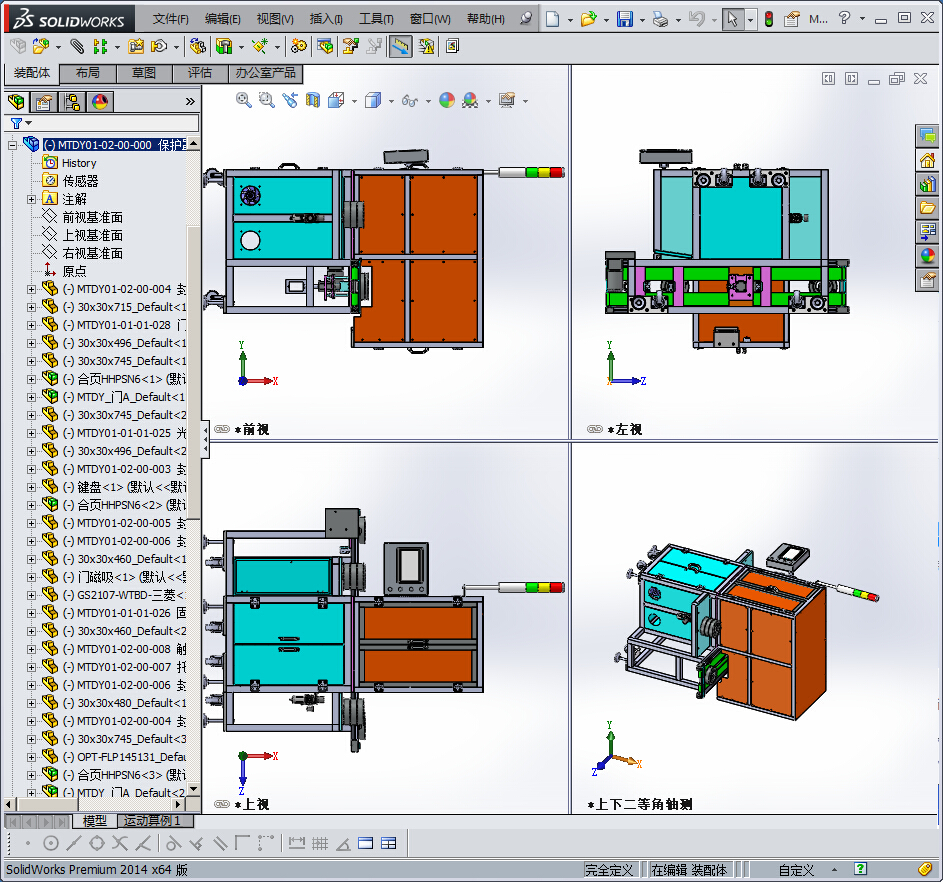
Task: Click the Previous View icon
Action: tap(290, 100)
